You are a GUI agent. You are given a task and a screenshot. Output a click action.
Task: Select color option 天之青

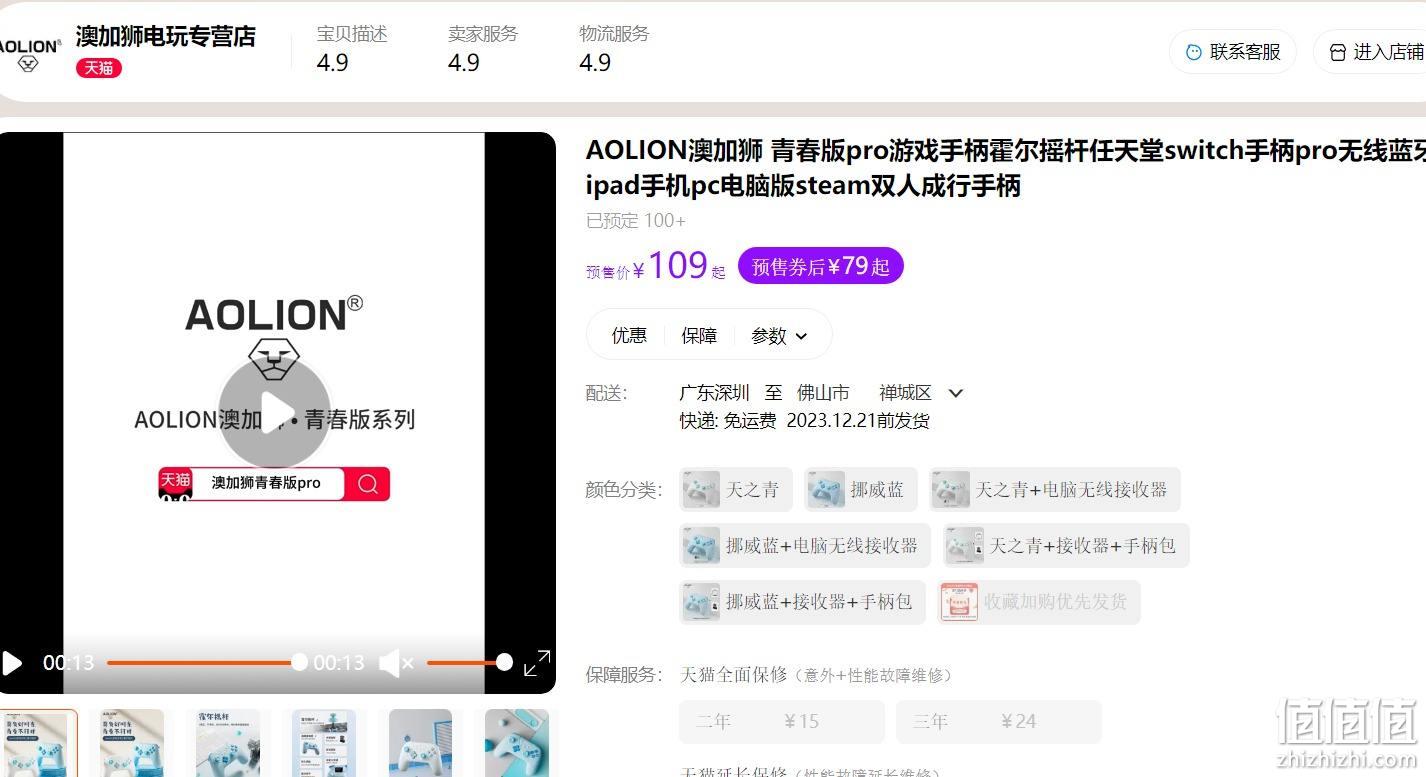pos(735,490)
